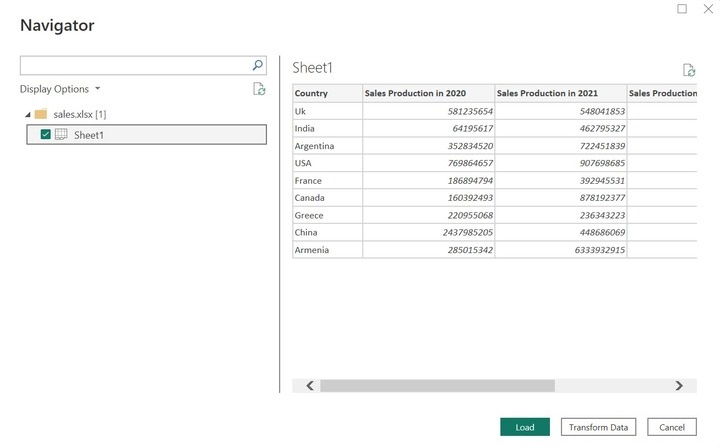Click the value 160392493

[x=470, y=198]
